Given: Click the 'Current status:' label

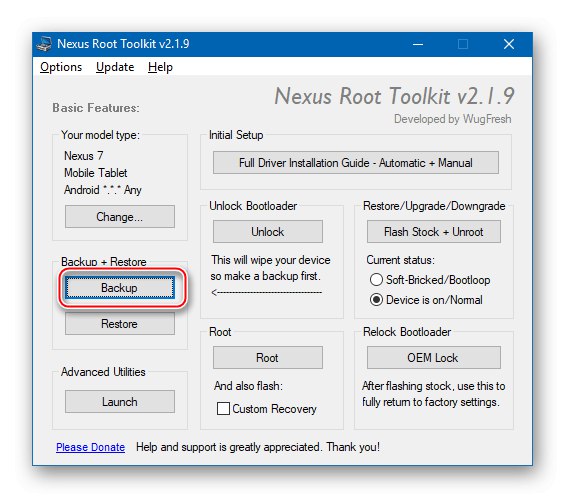Looking at the screenshot, I should click(400, 260).
